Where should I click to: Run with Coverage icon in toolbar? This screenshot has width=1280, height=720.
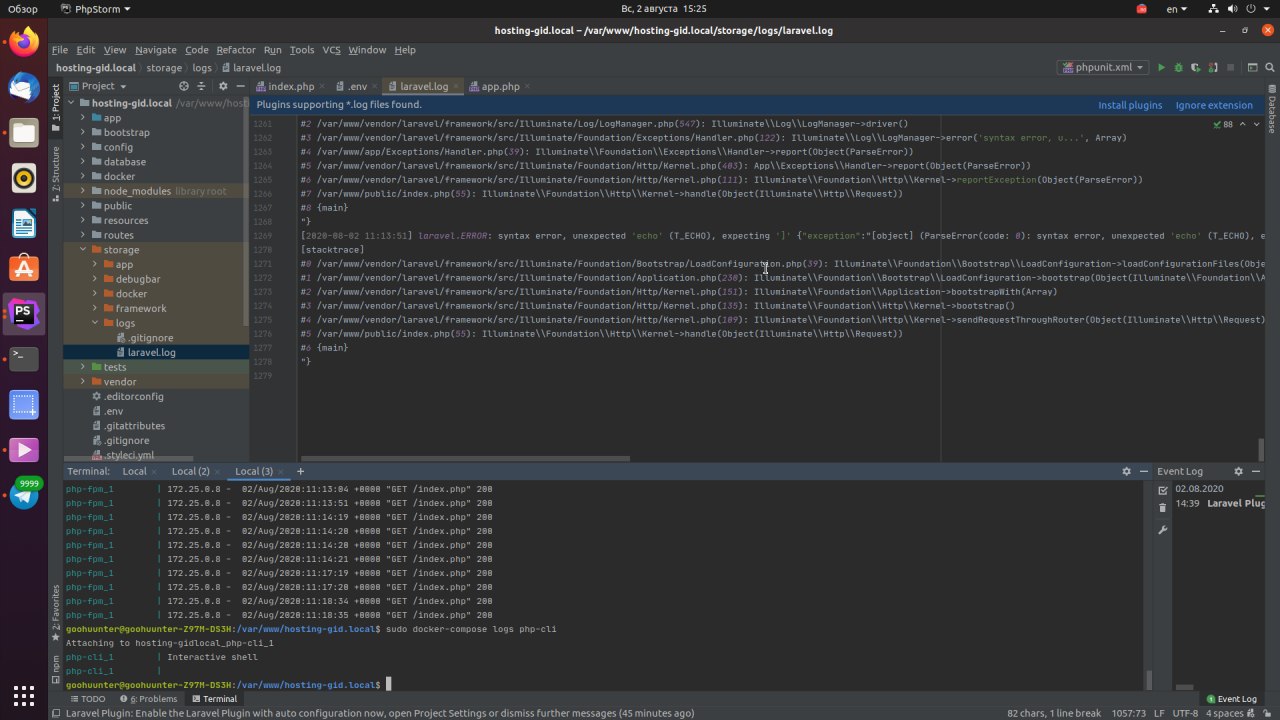pos(1195,68)
